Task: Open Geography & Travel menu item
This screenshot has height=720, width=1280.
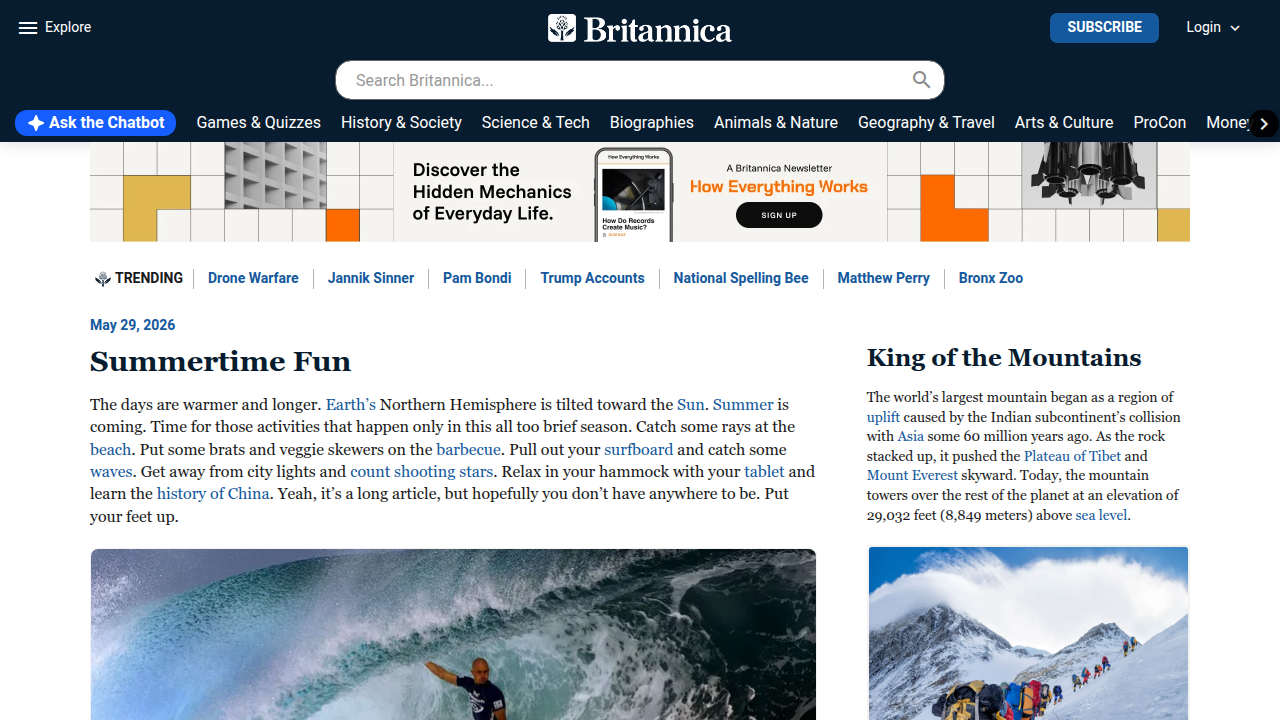Action: point(926,123)
